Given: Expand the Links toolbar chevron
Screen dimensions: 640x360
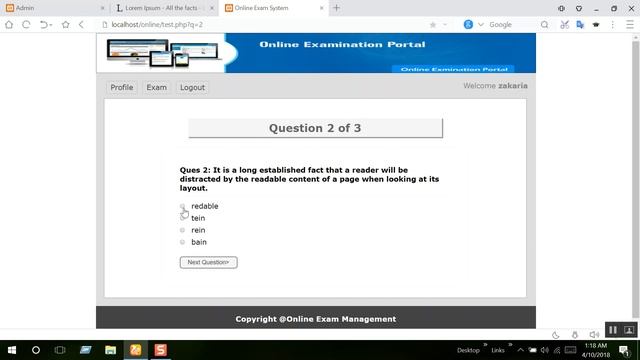Looking at the screenshot, I should (510, 345).
